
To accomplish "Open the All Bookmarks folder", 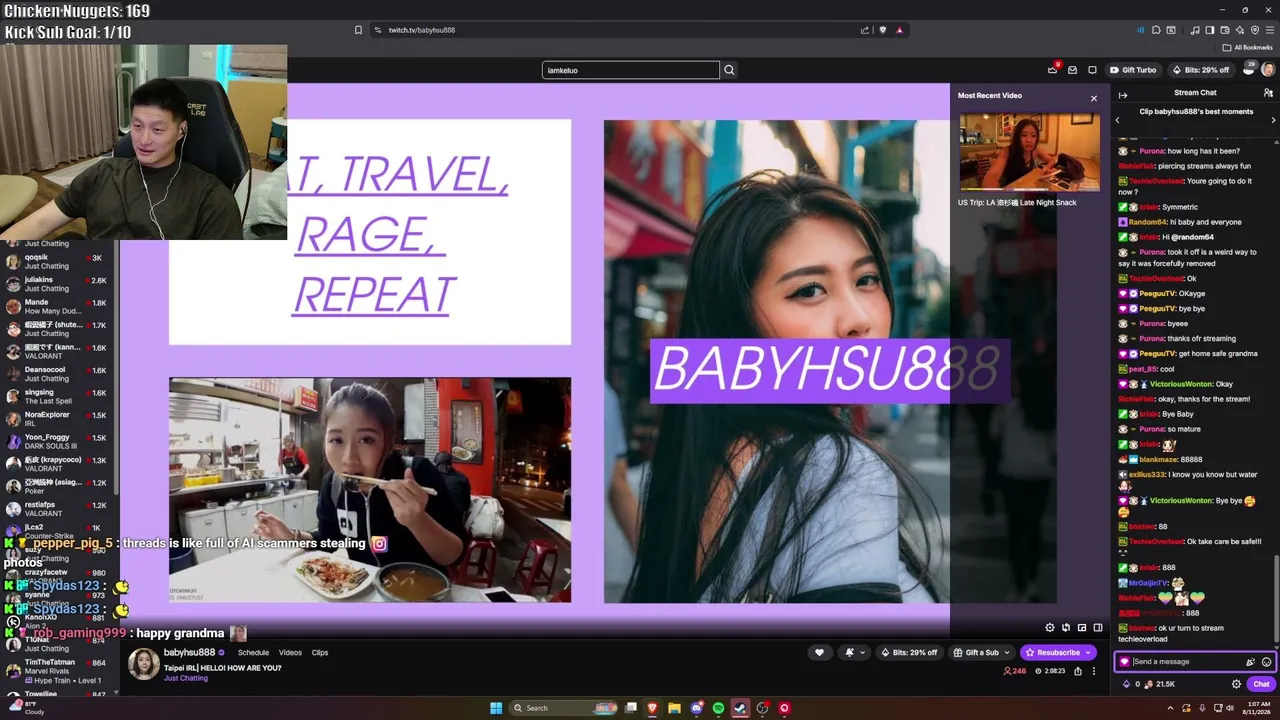I will click(1247, 47).
